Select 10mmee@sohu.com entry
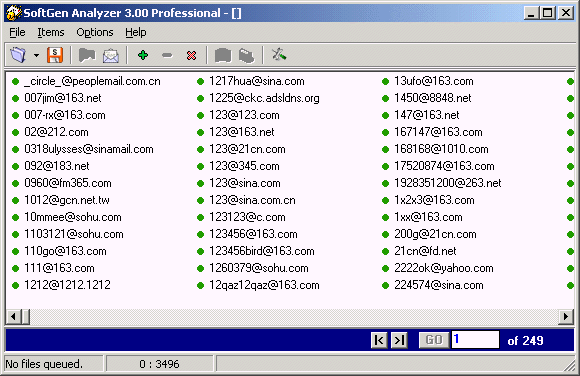This screenshot has height=376, width=580. (73, 217)
